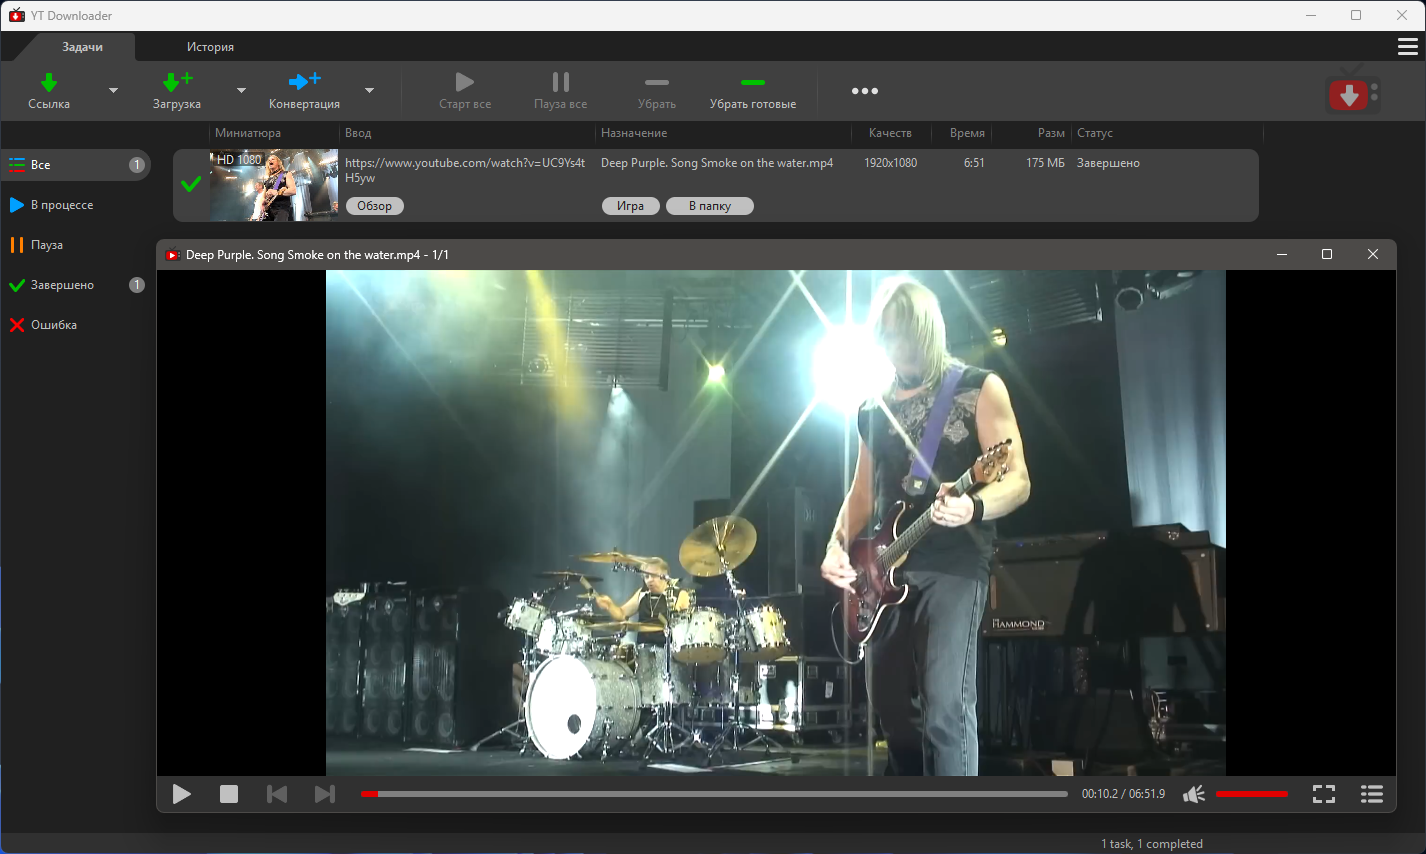Click the green completed checkmark on task
1426x854 pixels.
click(x=191, y=184)
